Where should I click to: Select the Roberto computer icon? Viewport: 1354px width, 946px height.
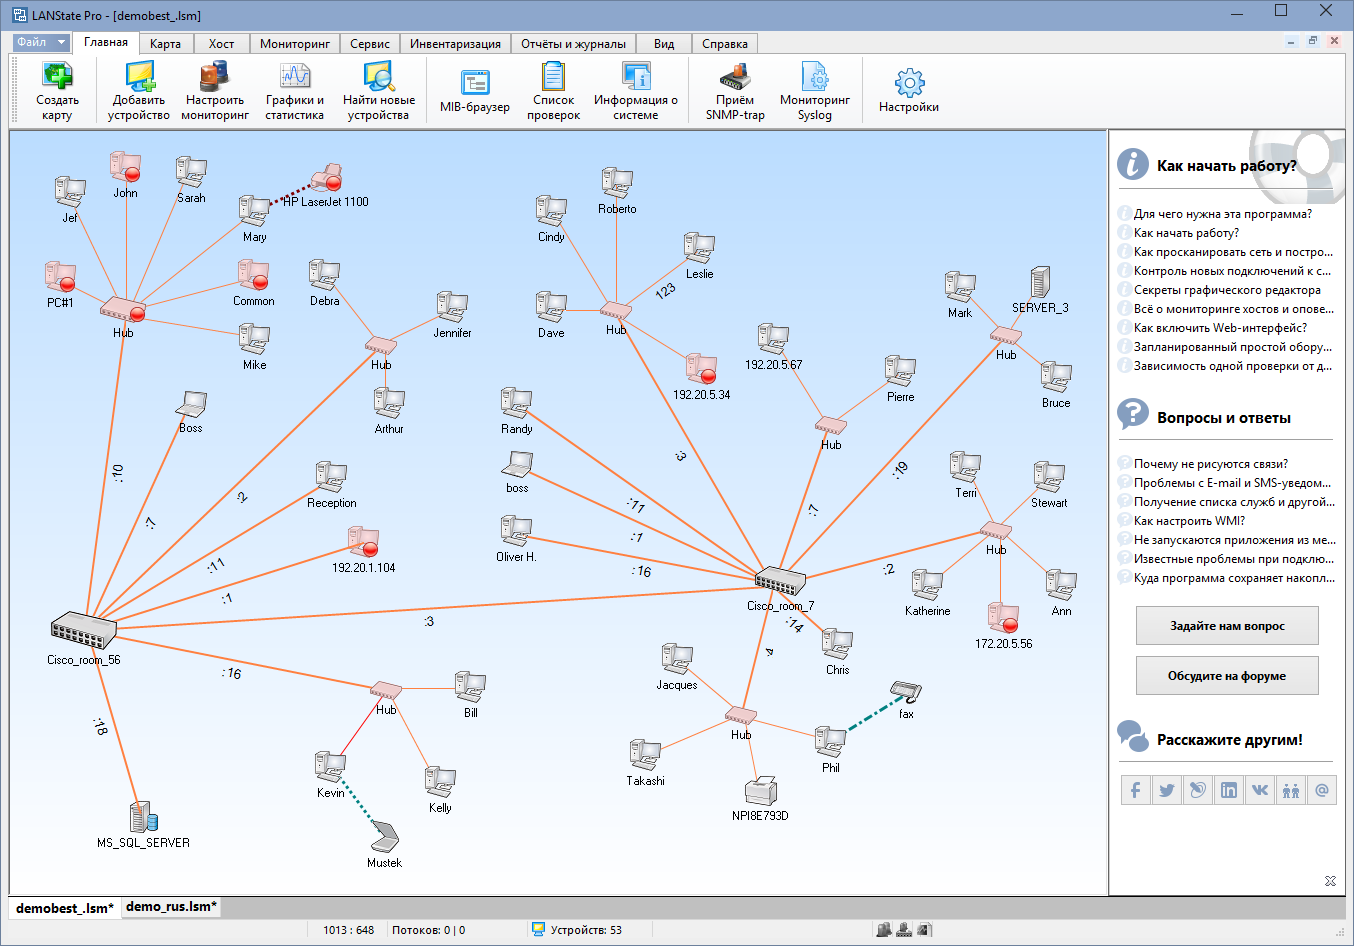(x=617, y=183)
